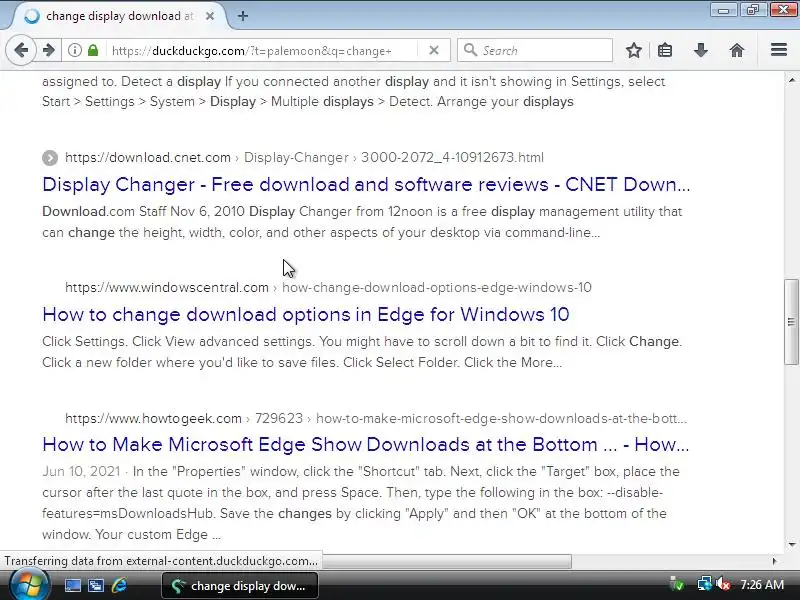
Task: Open a new tab with the plus button
Action: (x=243, y=16)
